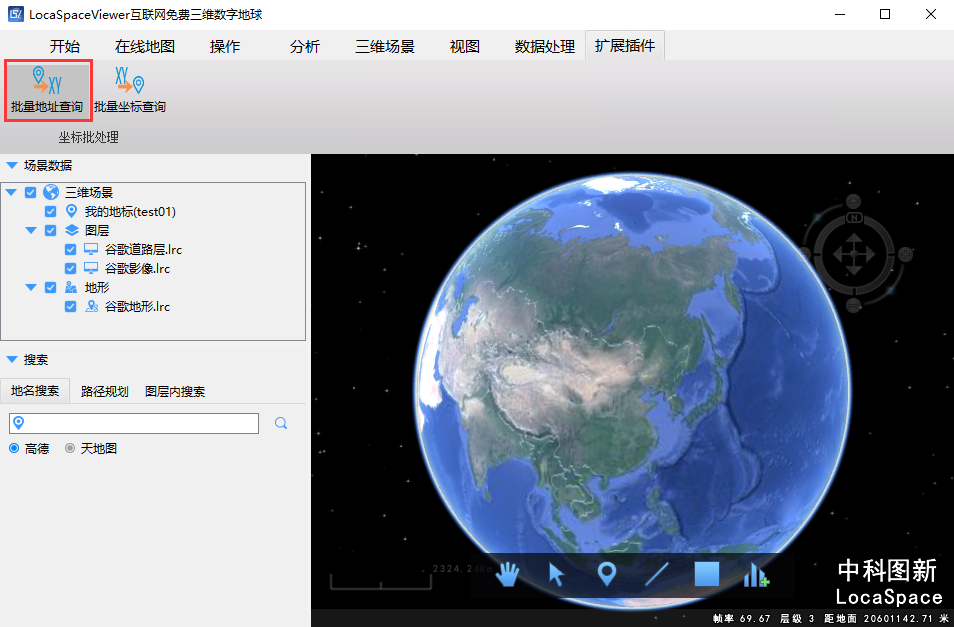Toggle the 谷歌道路层.lrc layer checkbox
Image resolution: width=954 pixels, height=627 pixels.
pyautogui.click(x=71, y=250)
